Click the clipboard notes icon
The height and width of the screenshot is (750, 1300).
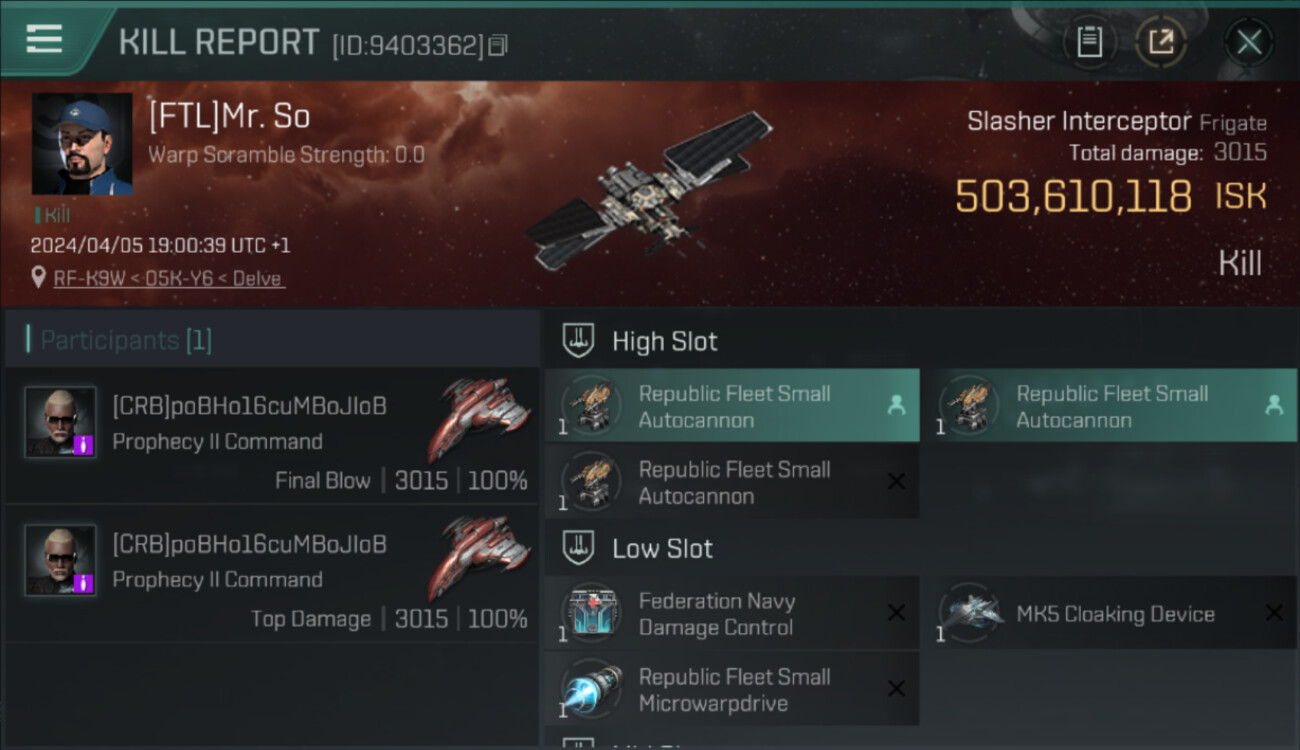[x=1089, y=42]
